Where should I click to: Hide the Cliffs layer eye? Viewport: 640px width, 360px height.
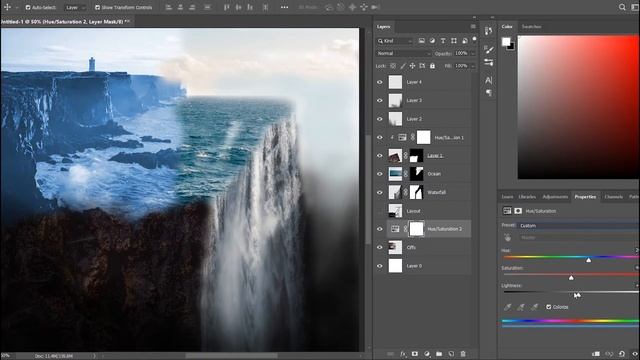click(x=380, y=247)
